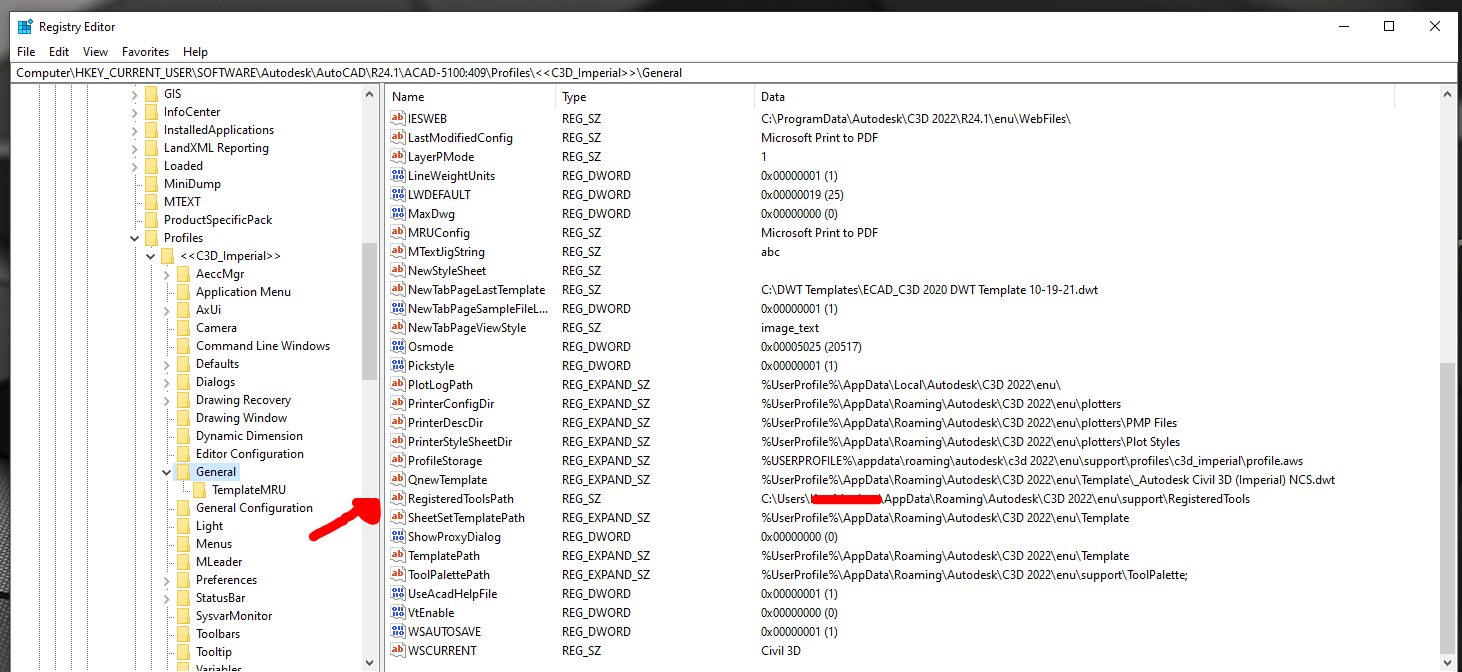1462x672 pixels.
Task: Click the REG_EXPAND_SZ icon beside PlotLogPath
Action: pos(395,384)
